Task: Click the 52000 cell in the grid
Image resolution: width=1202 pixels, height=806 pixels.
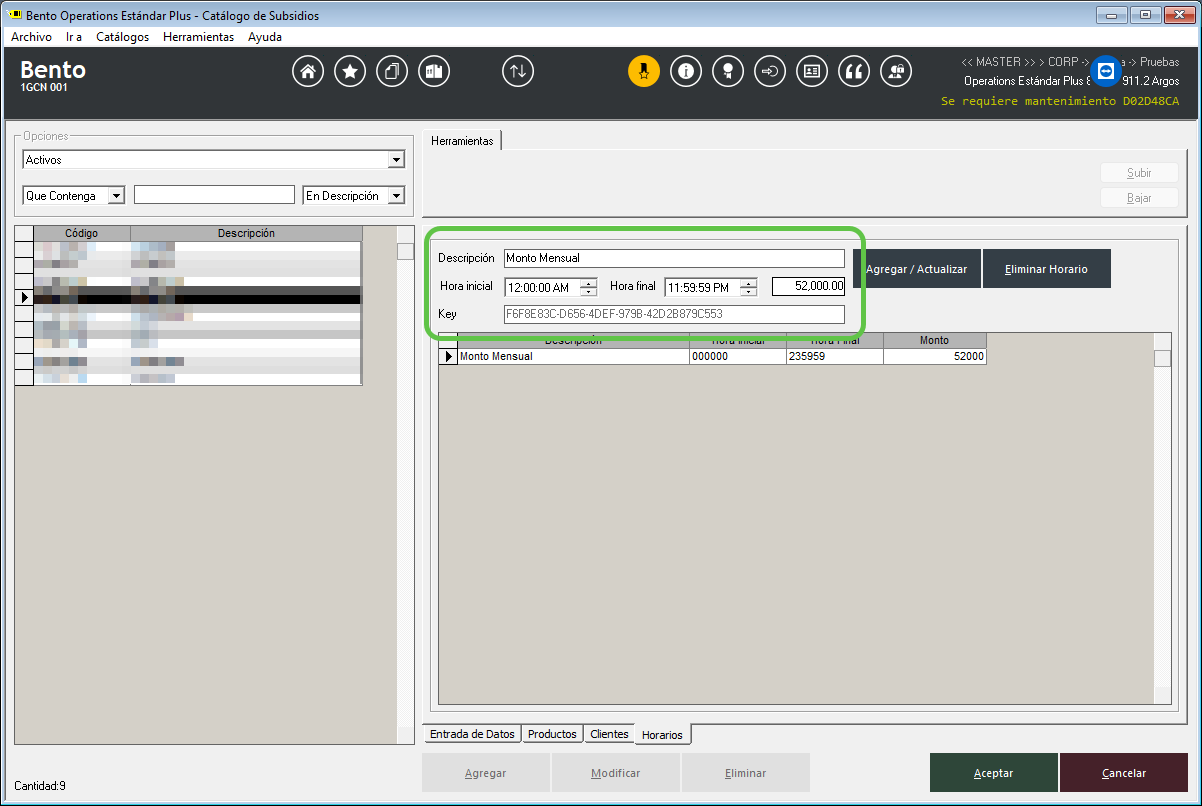Action: coord(935,356)
